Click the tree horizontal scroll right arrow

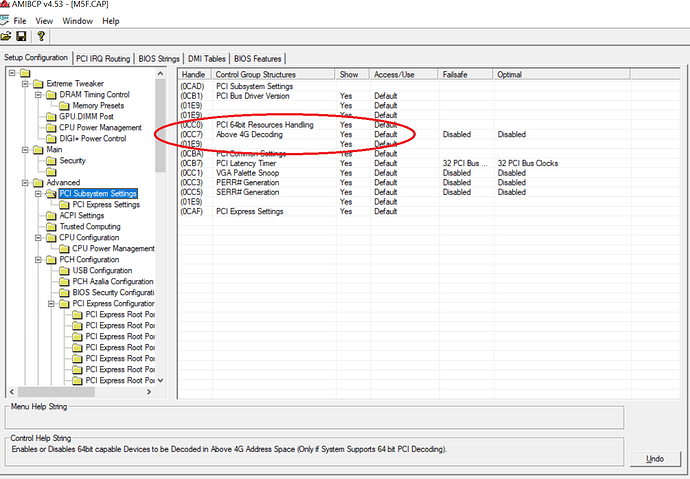point(149,391)
